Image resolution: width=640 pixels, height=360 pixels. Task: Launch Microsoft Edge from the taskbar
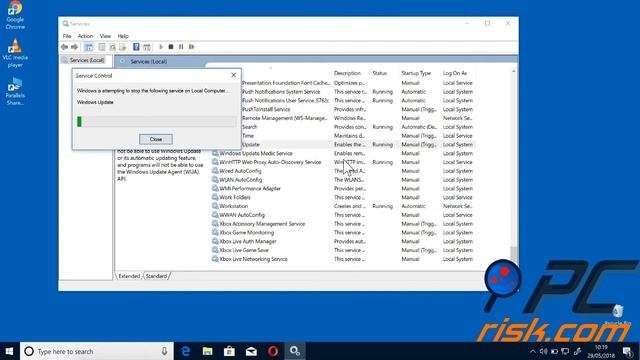(186, 351)
